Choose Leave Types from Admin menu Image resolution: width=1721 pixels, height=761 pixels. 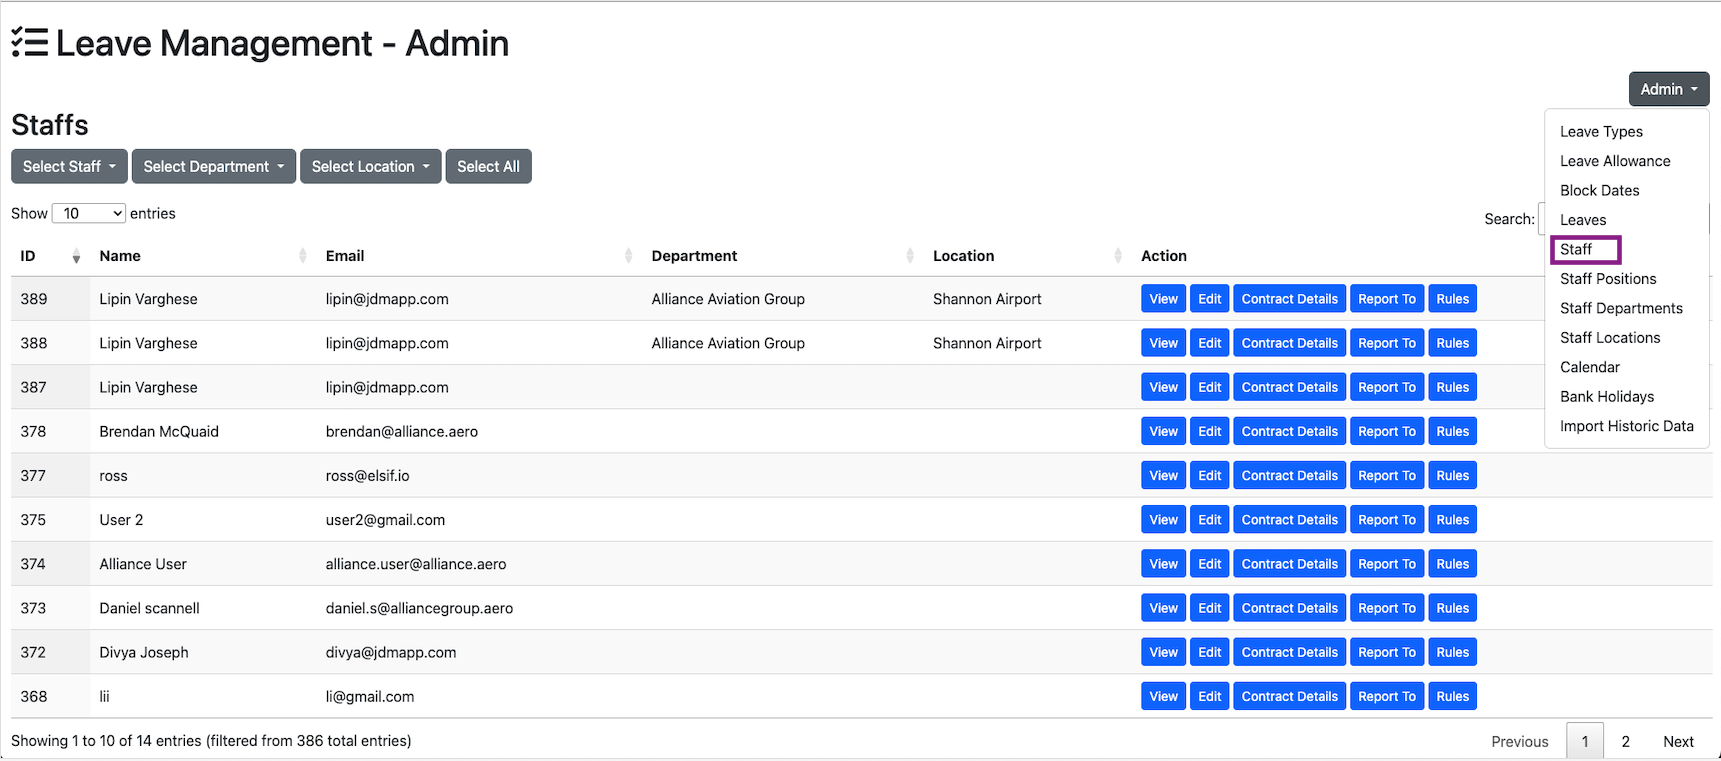[x=1601, y=132]
